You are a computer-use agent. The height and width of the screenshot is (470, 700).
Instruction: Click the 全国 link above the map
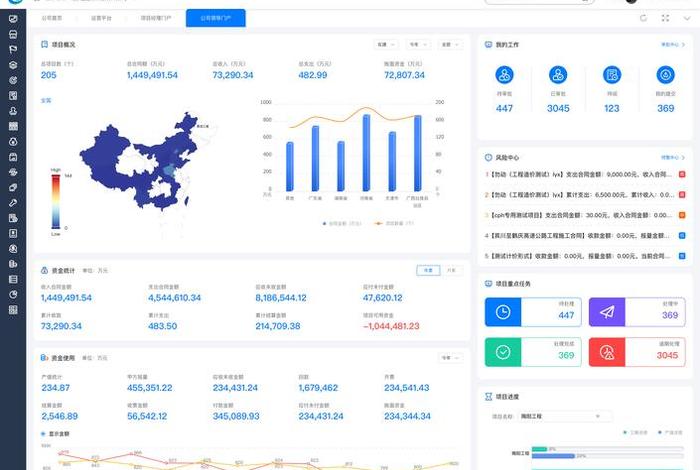(x=46, y=100)
